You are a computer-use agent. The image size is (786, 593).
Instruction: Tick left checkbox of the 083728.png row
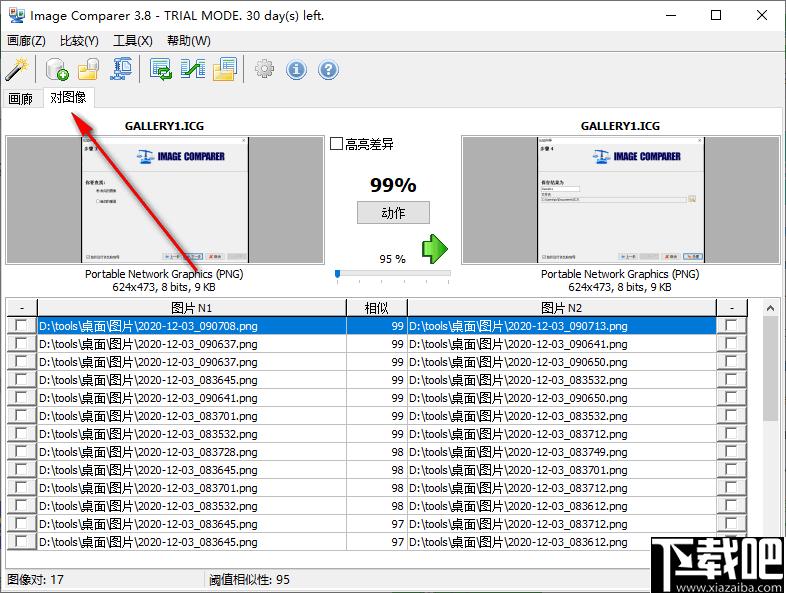pos(21,452)
